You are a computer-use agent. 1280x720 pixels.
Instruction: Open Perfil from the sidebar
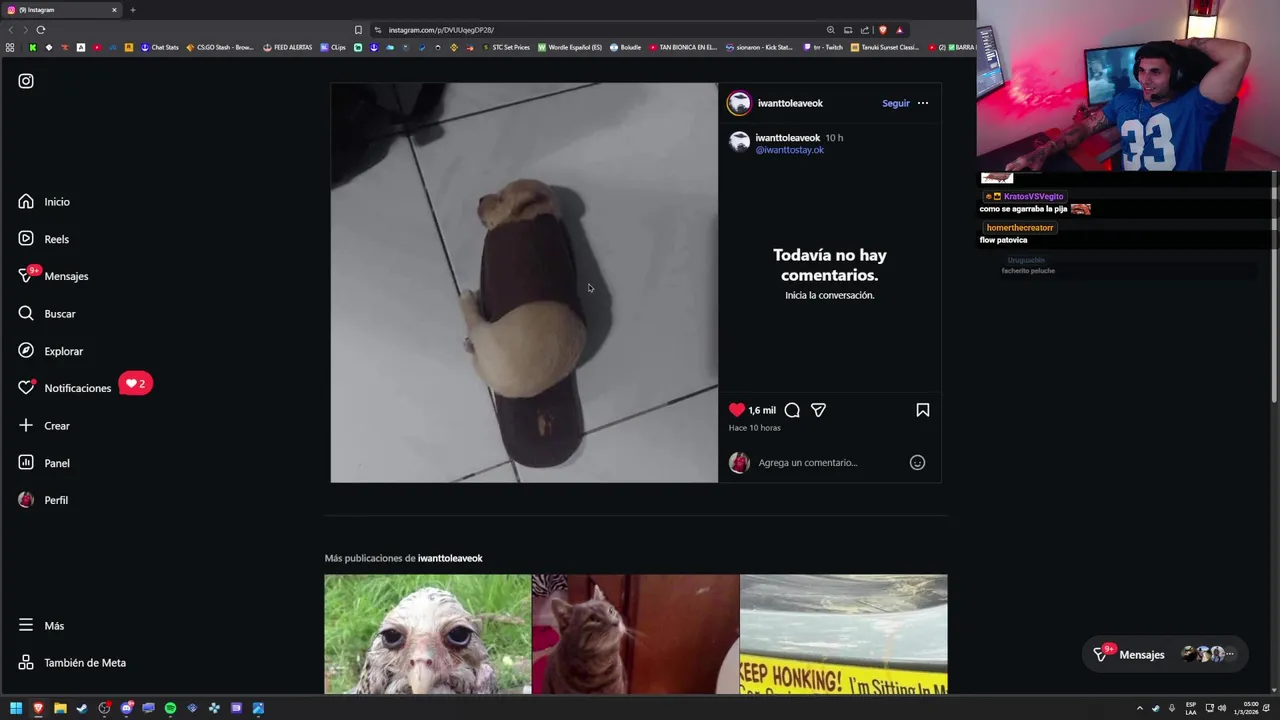tap(43, 500)
